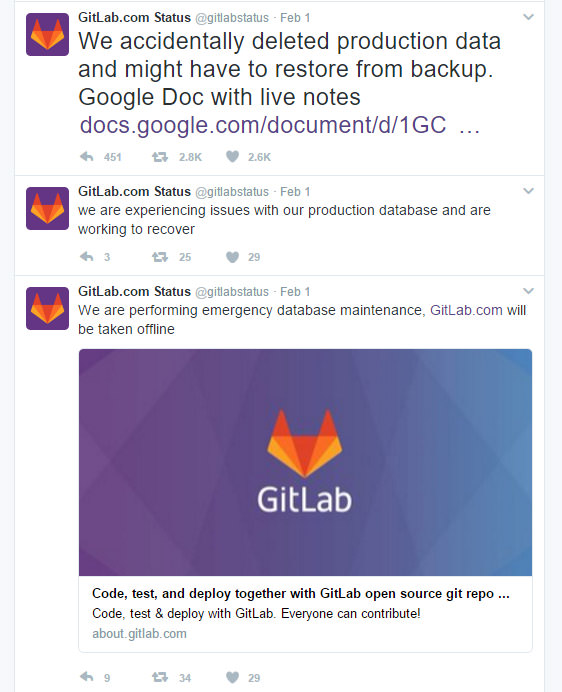Open GitLab avatar on emergency maintenance tweet
Image resolution: width=562 pixels, height=692 pixels.
tap(47, 308)
